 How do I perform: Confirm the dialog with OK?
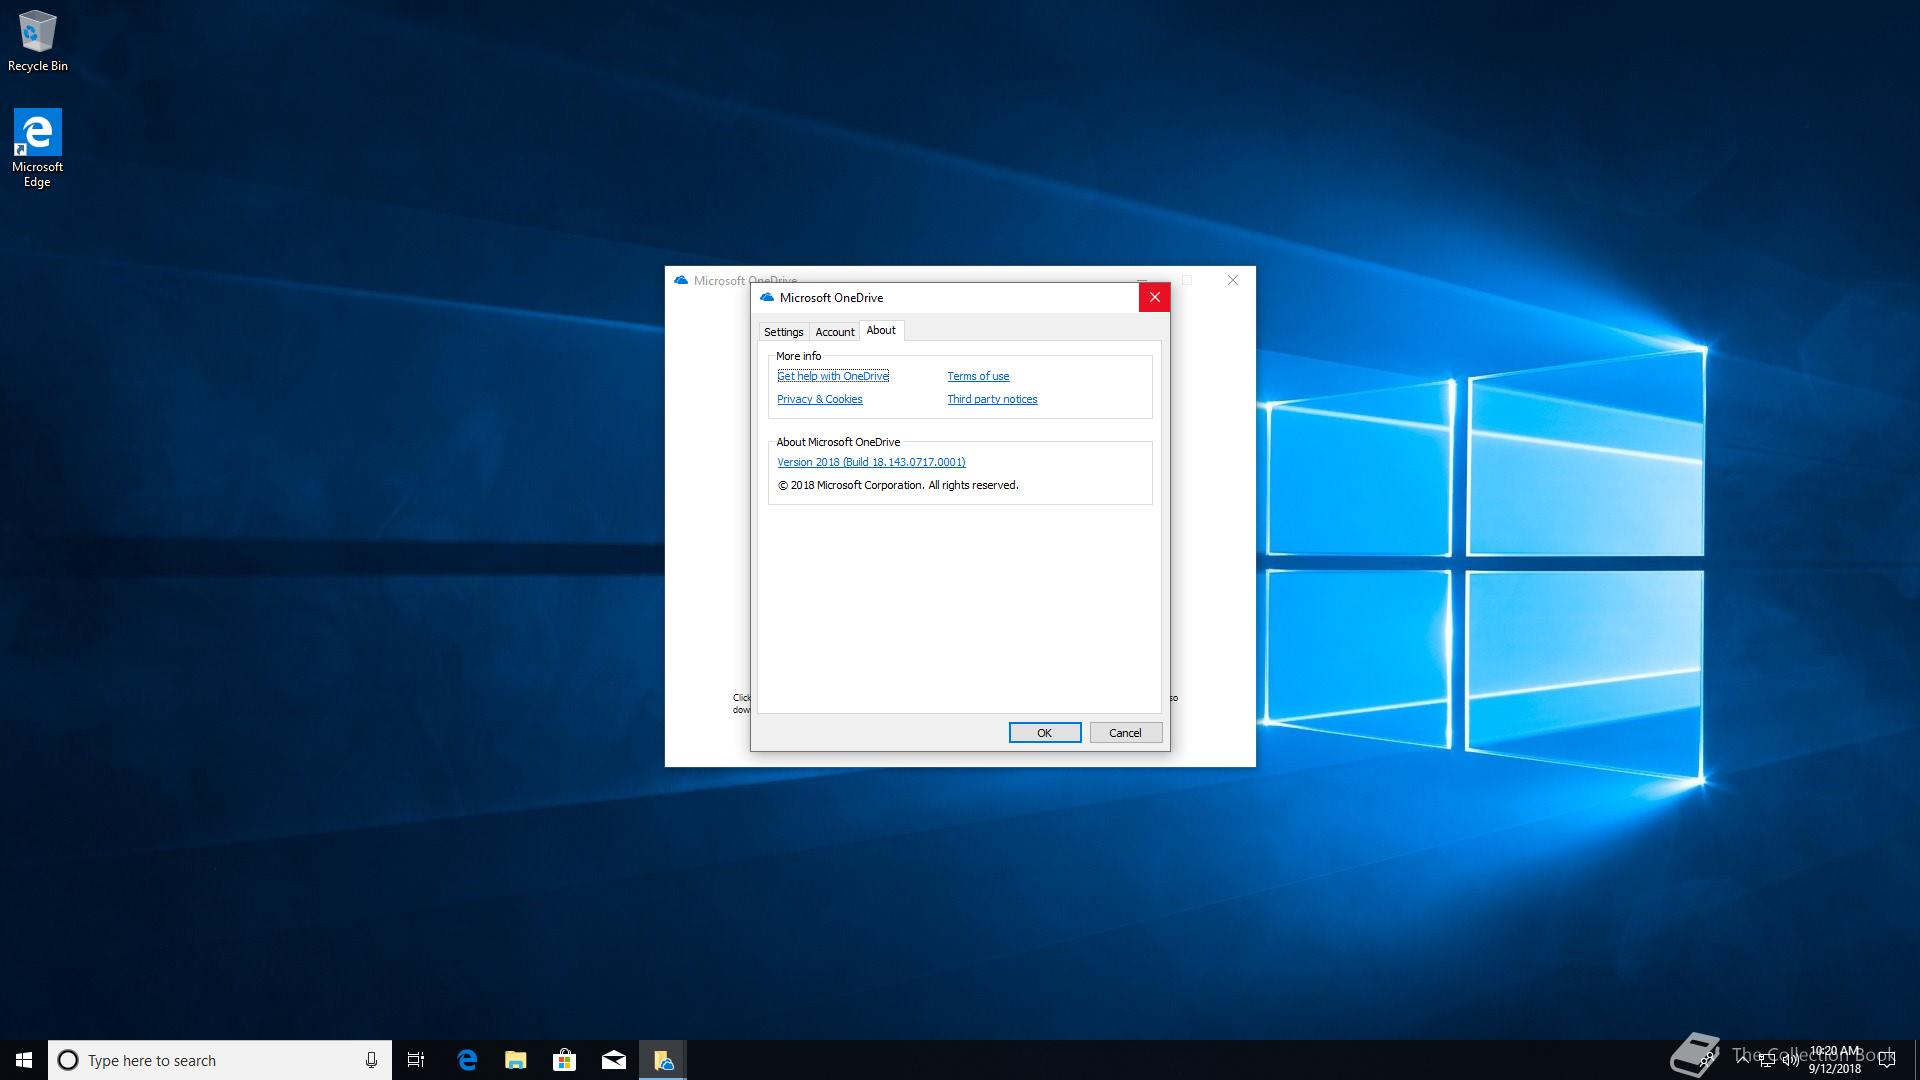point(1045,733)
